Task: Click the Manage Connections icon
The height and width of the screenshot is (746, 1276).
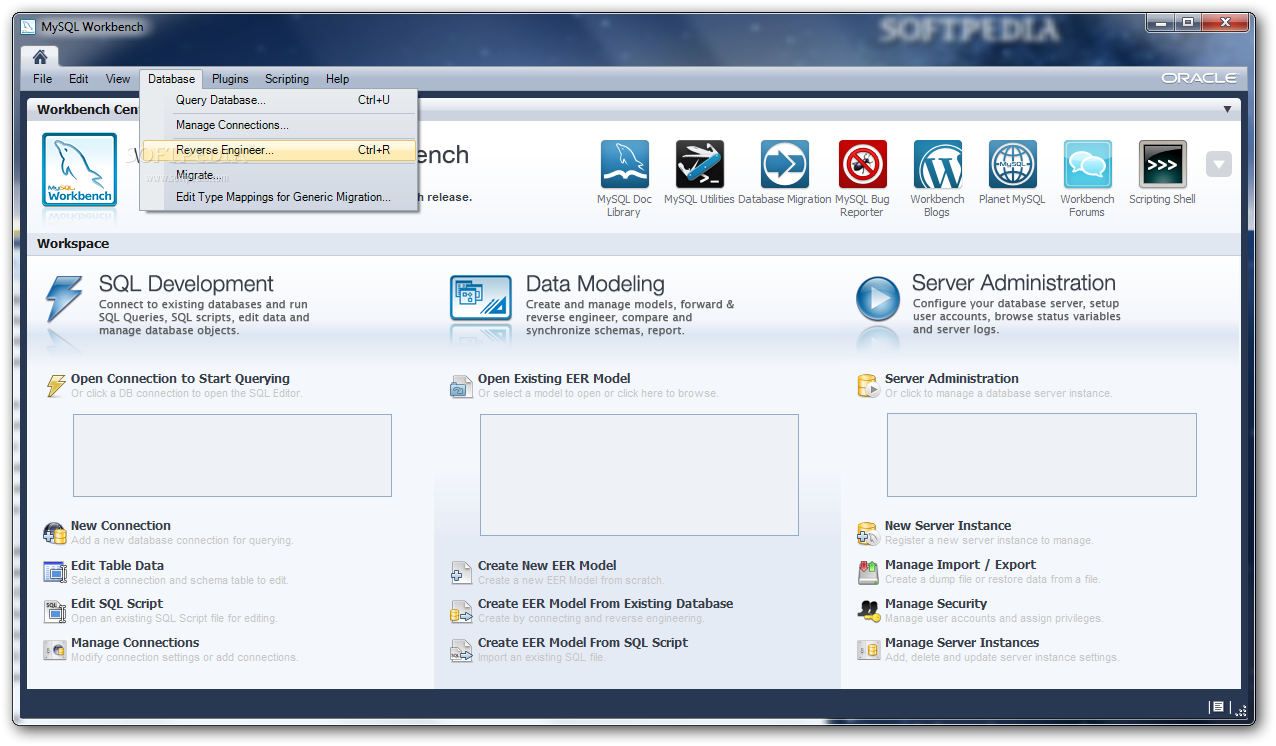Action: [55, 650]
